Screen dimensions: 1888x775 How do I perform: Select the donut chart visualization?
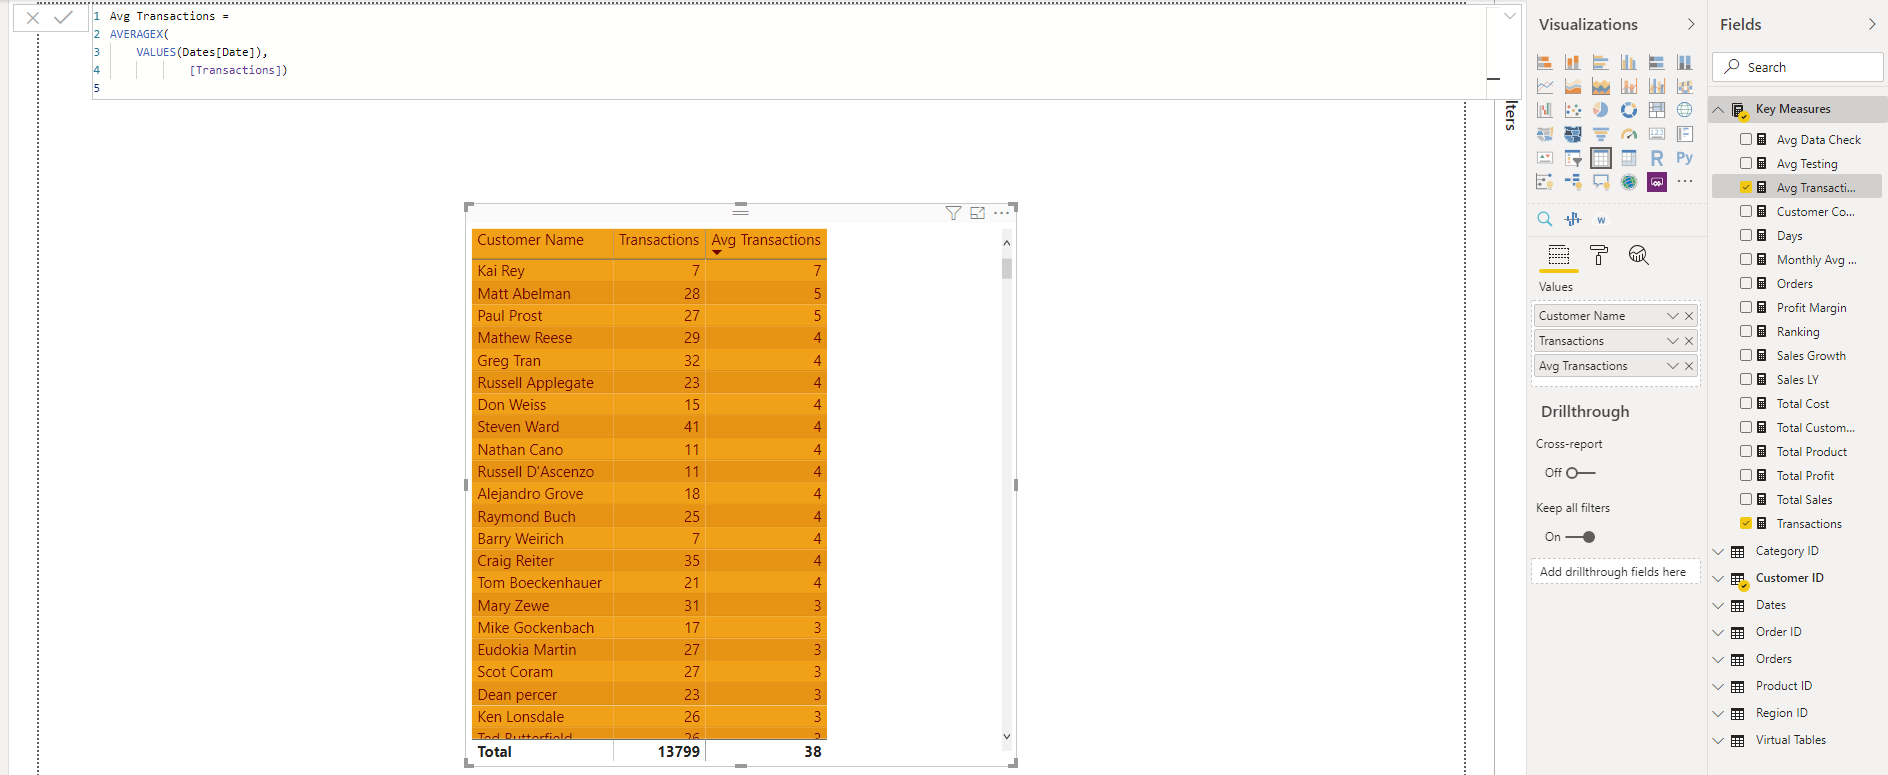tap(1629, 110)
